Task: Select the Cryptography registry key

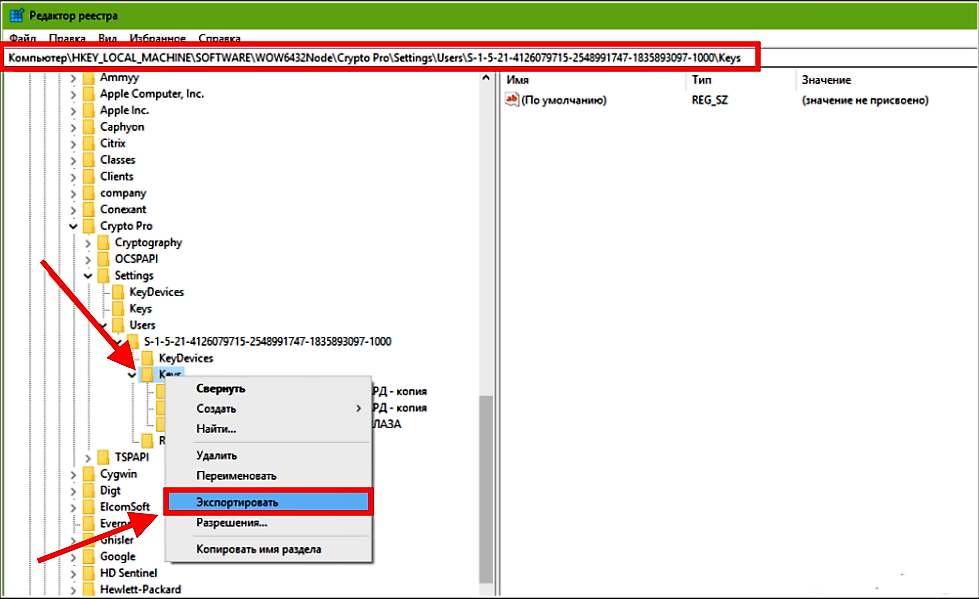Action: pos(148,242)
